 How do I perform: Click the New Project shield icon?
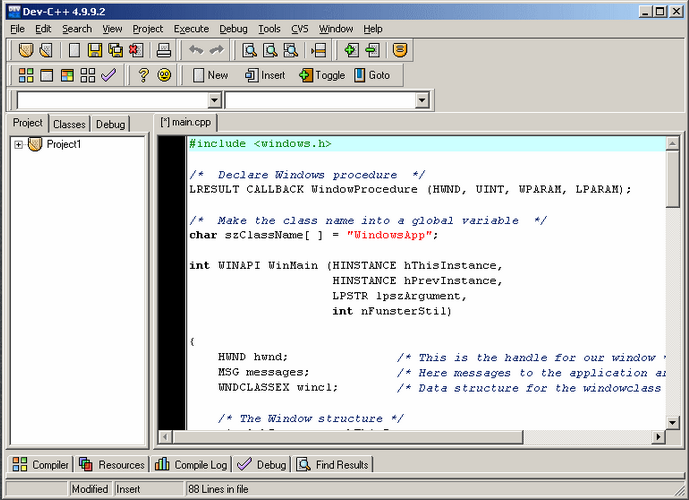click(25, 51)
